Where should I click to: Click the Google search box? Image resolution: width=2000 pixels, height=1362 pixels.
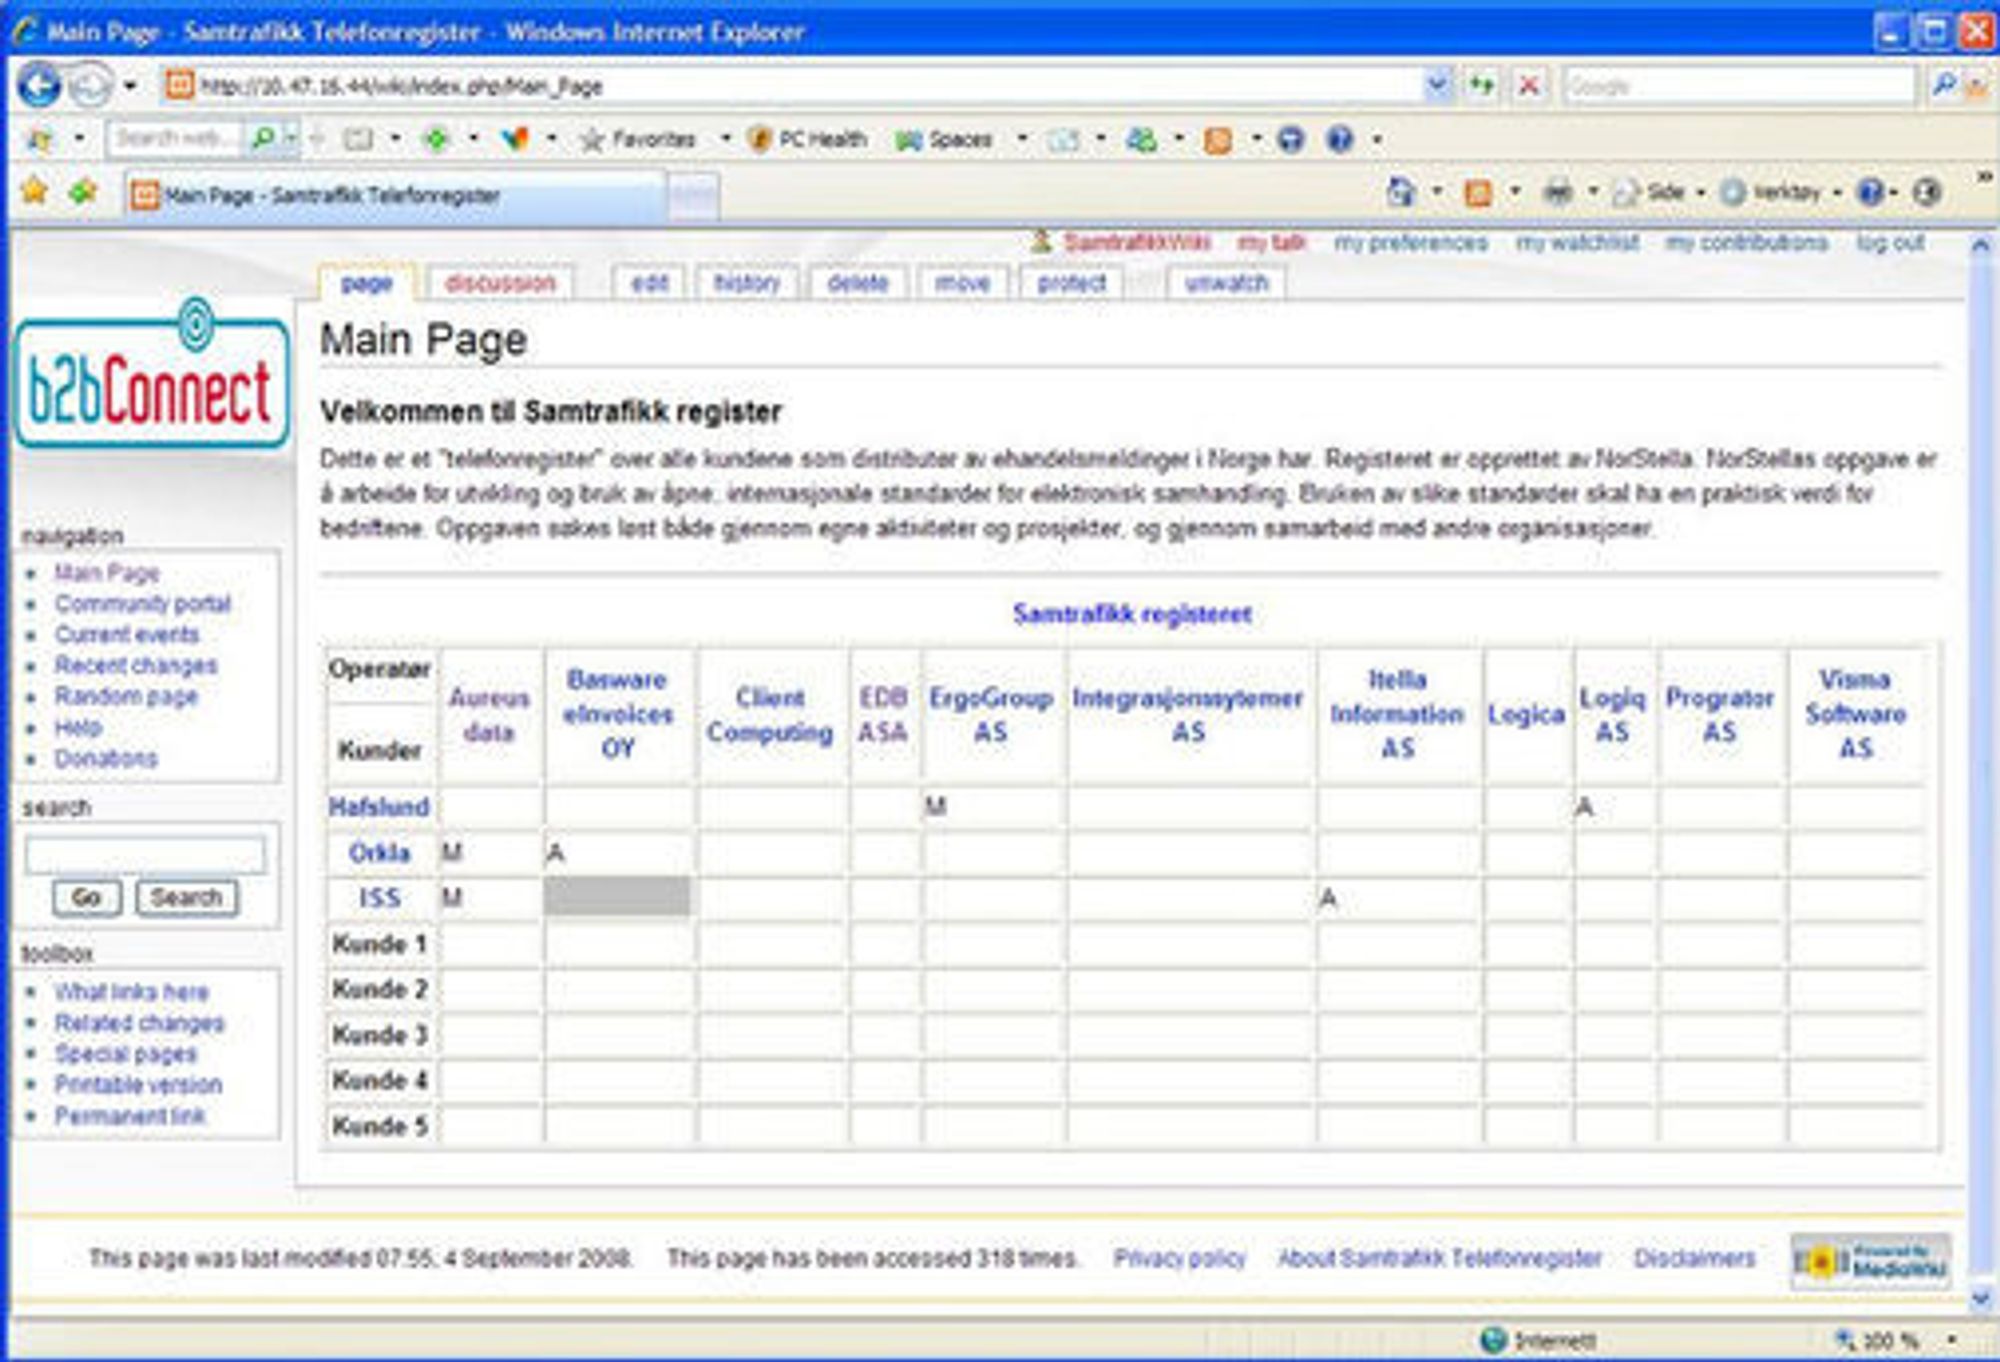pyautogui.click(x=1740, y=86)
